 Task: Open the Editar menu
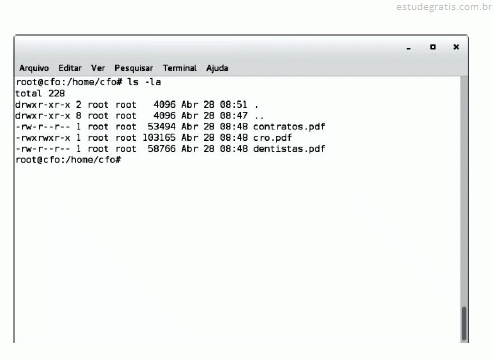[70, 68]
